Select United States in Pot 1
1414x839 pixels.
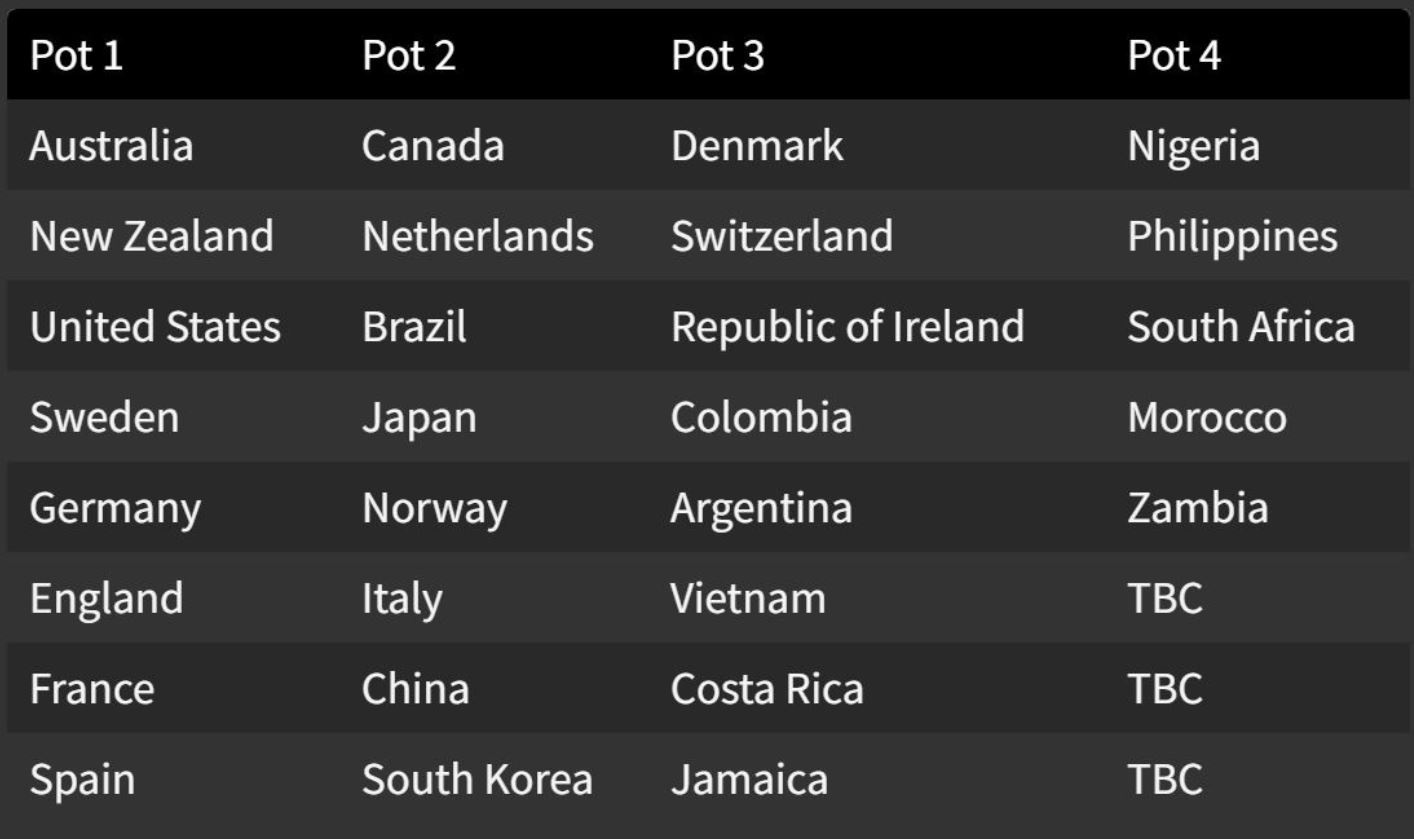click(155, 327)
